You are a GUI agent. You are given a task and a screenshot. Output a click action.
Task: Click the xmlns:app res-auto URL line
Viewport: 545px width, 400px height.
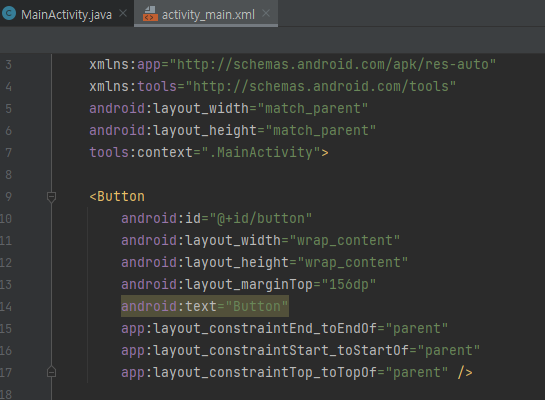click(292, 65)
